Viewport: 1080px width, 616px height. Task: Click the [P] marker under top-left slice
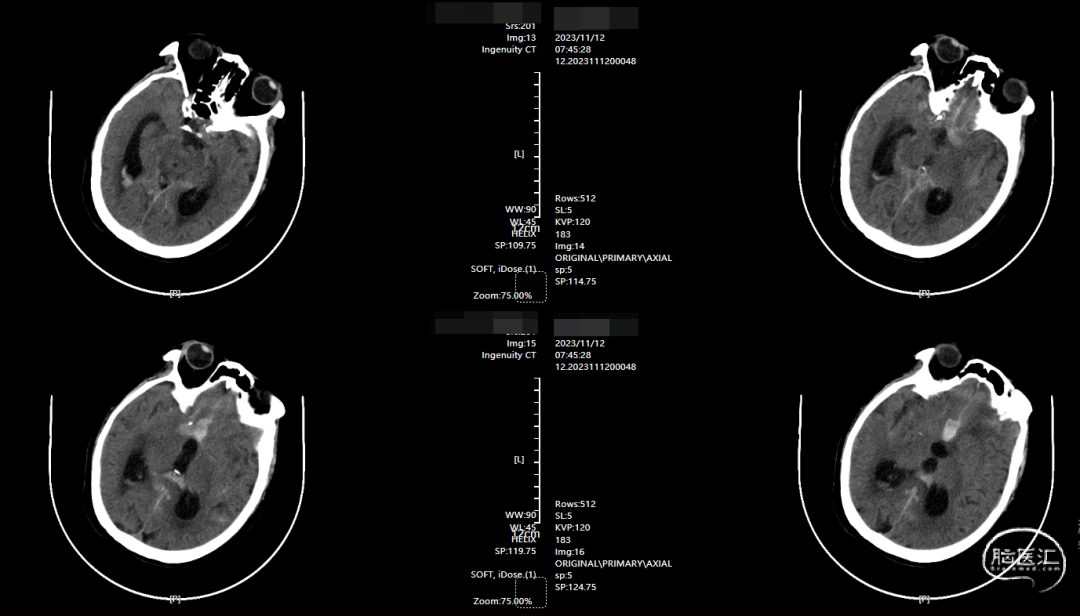175,293
